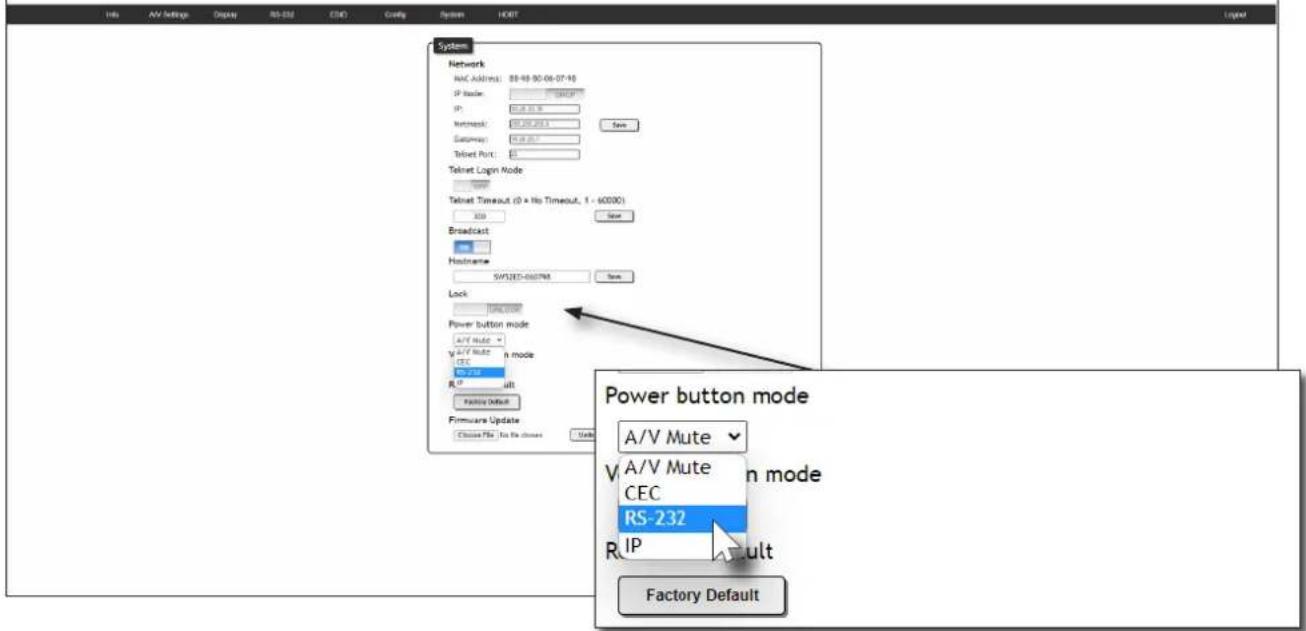Viewport: 1306px width, 631px height.
Task: Open the A/V Mute dropdown in the enlarged callout
Action: tap(682, 436)
